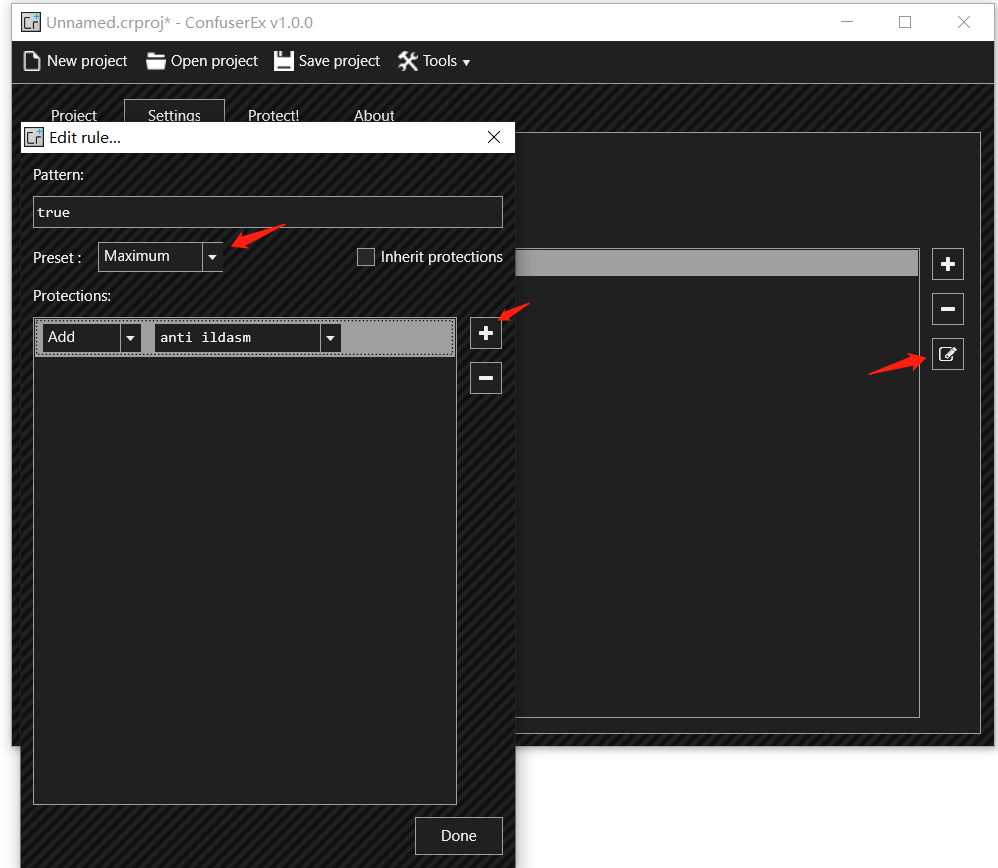Close the ConfuserEx main window
The image size is (998, 868).
click(x=964, y=22)
